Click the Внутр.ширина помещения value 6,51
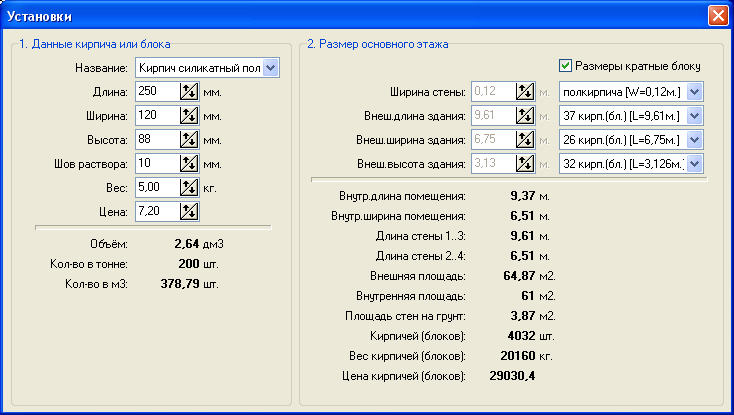The width and height of the screenshot is (734, 415). tap(523, 216)
